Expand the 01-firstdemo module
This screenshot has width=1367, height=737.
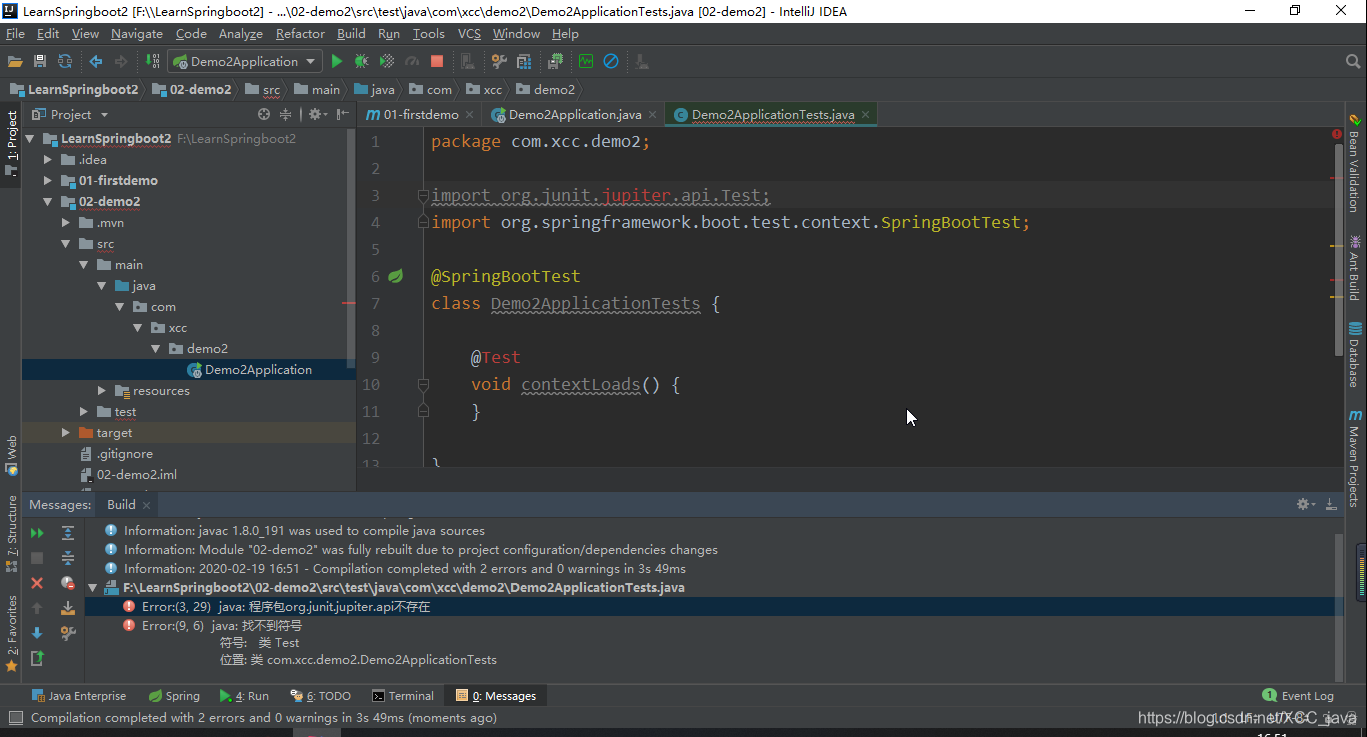pyautogui.click(x=47, y=181)
